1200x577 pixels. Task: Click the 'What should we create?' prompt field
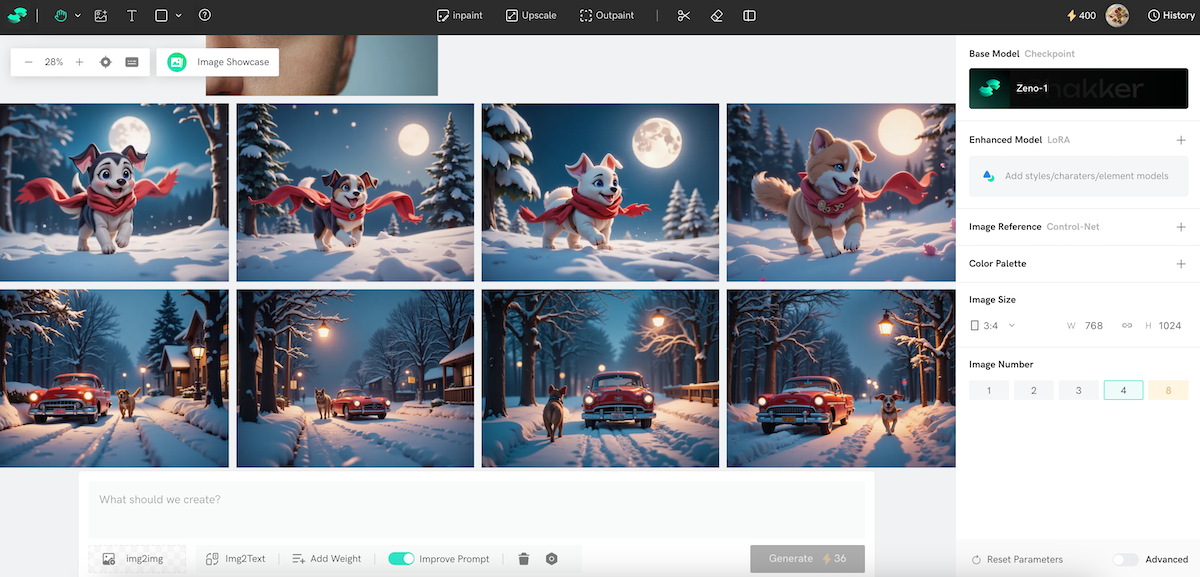pyautogui.click(x=476, y=508)
